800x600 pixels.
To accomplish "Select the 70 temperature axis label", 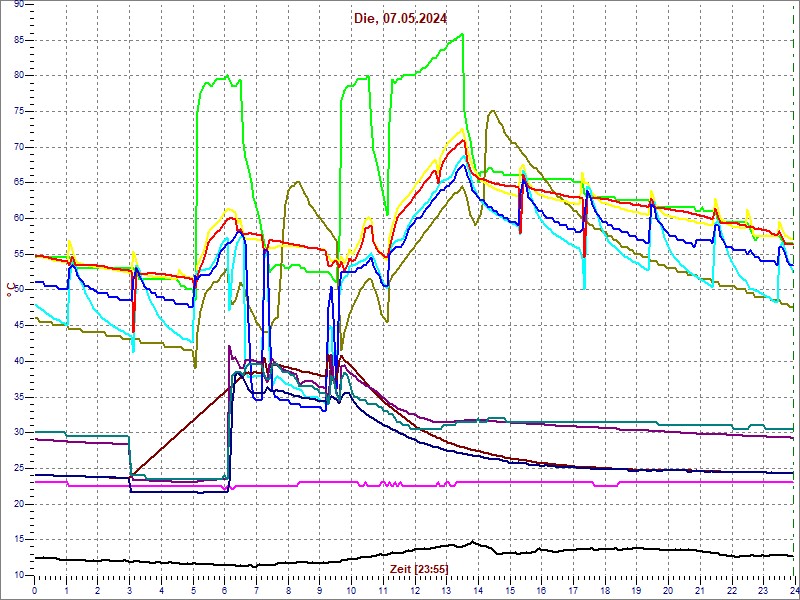I will click(x=18, y=147).
